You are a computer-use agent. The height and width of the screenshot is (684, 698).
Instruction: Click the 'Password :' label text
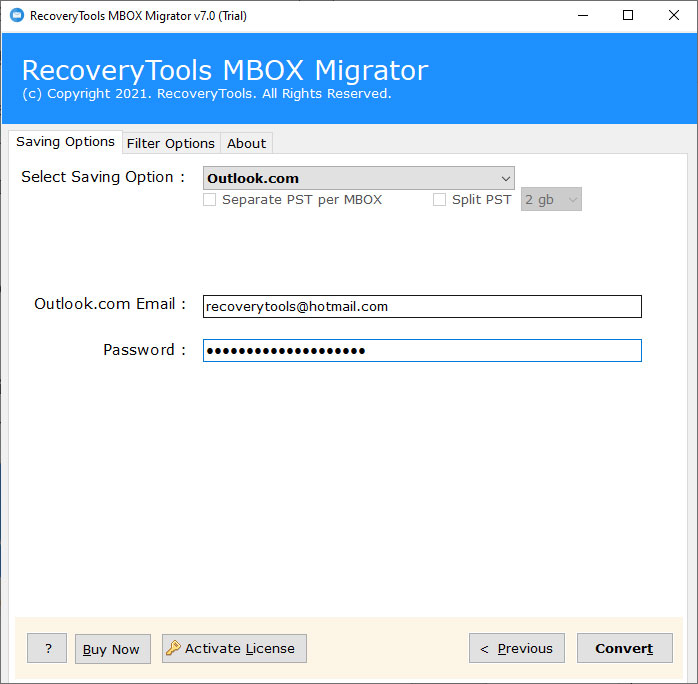pos(145,349)
